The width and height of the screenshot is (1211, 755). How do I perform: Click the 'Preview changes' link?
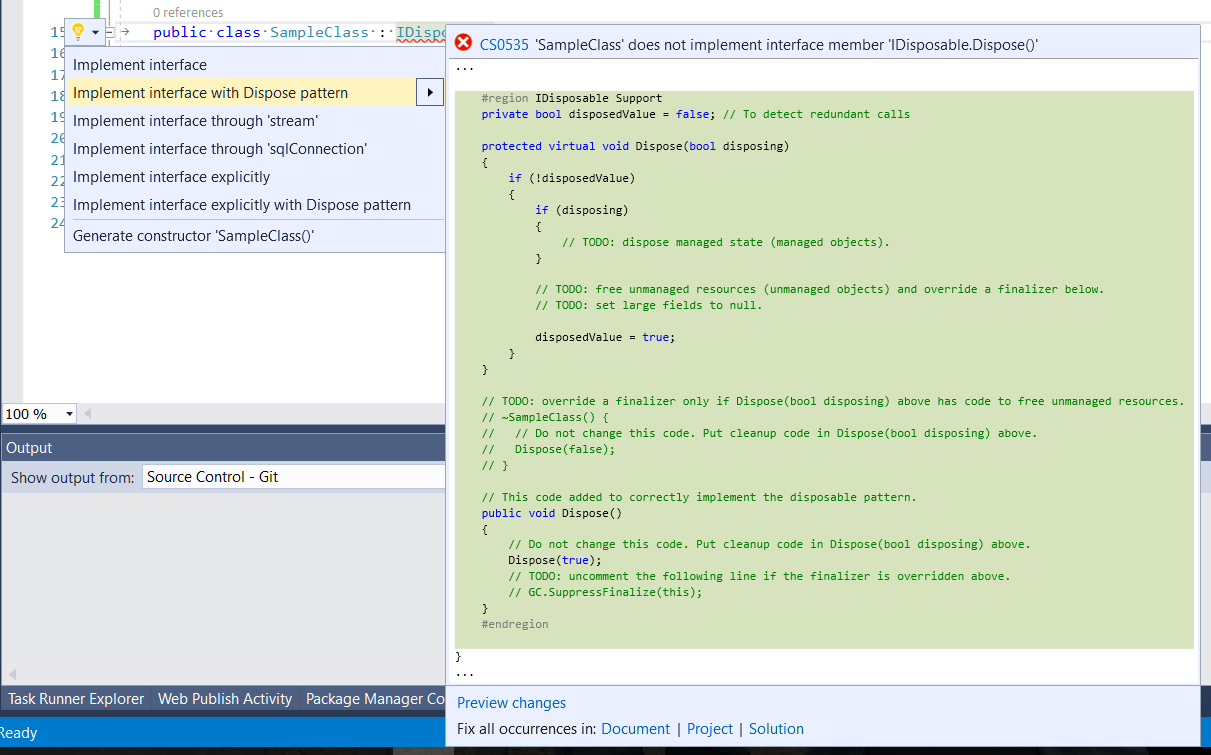pyautogui.click(x=511, y=702)
